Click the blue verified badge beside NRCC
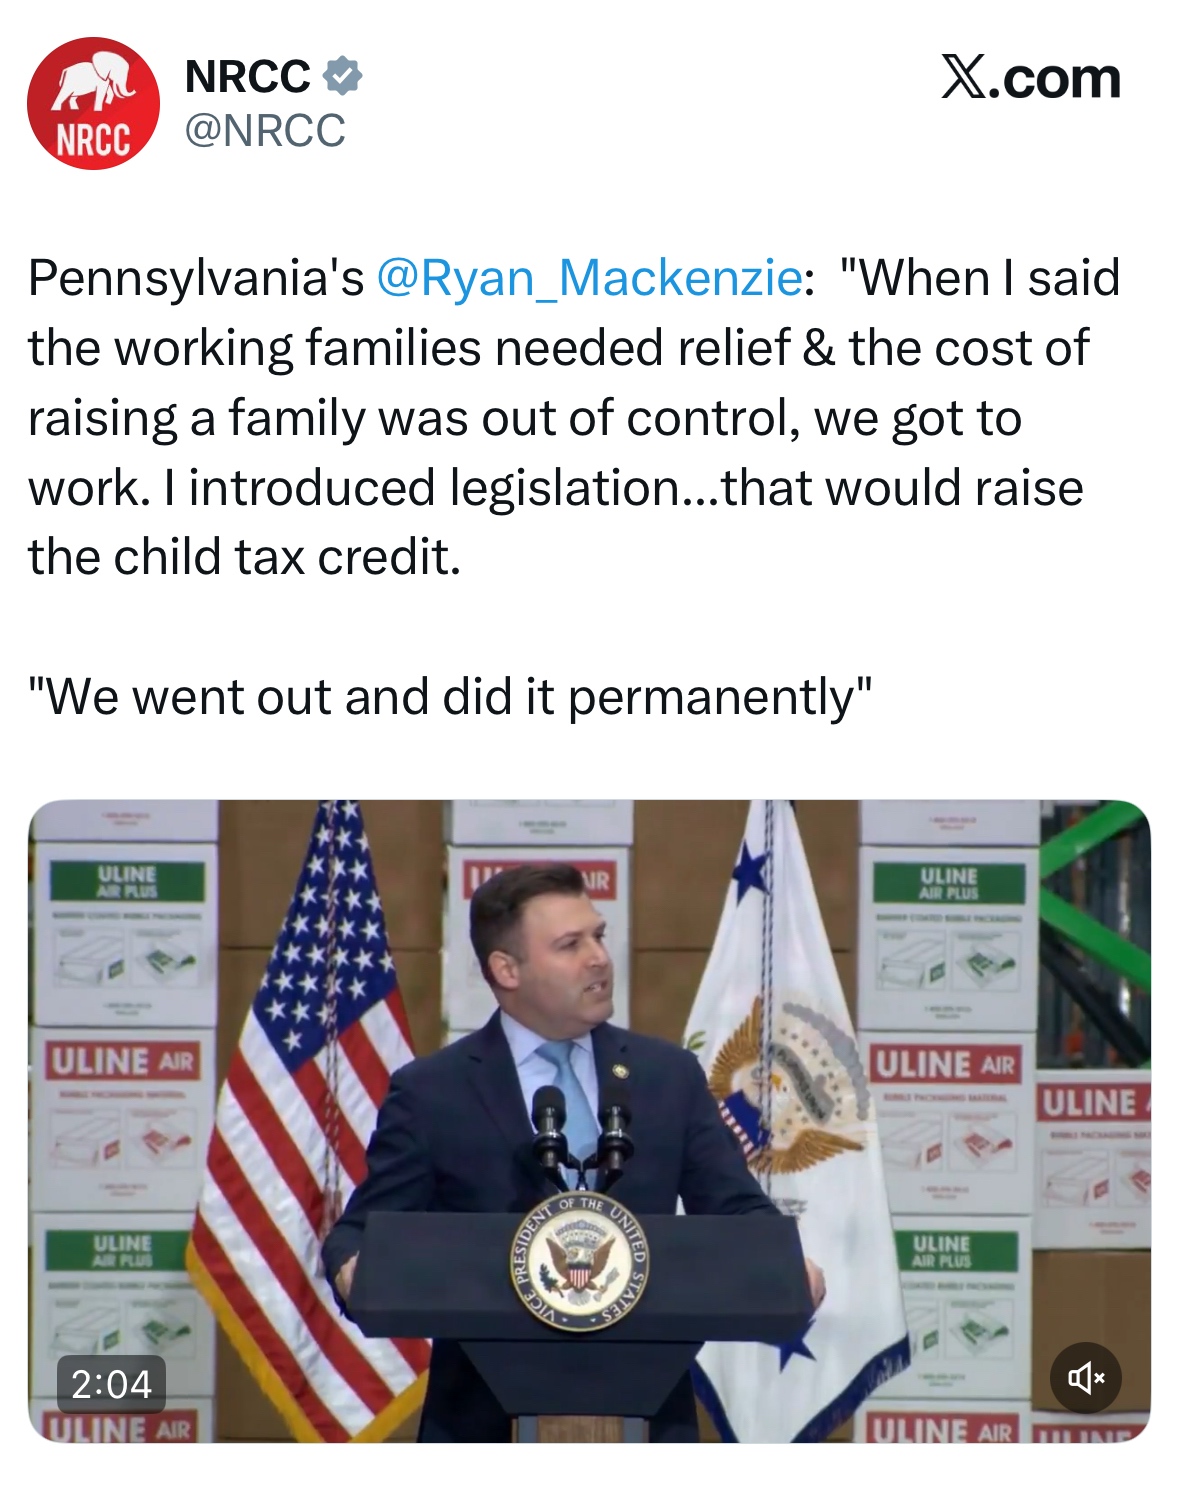The image size is (1179, 1508). pos(343,76)
